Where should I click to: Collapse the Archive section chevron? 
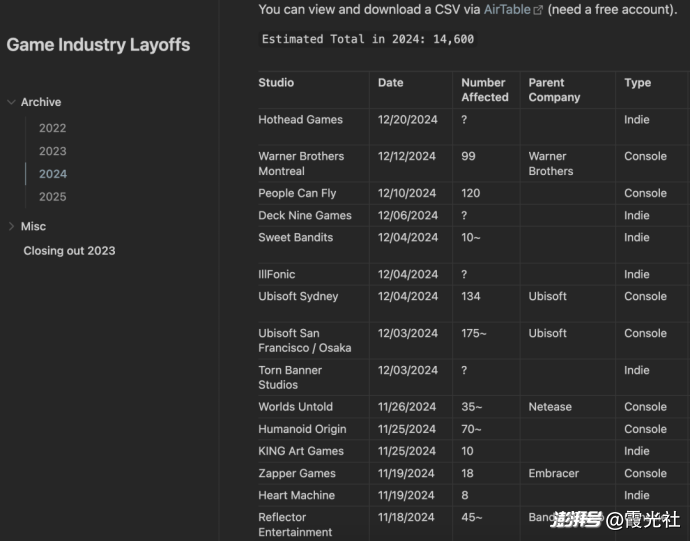click(x=11, y=102)
